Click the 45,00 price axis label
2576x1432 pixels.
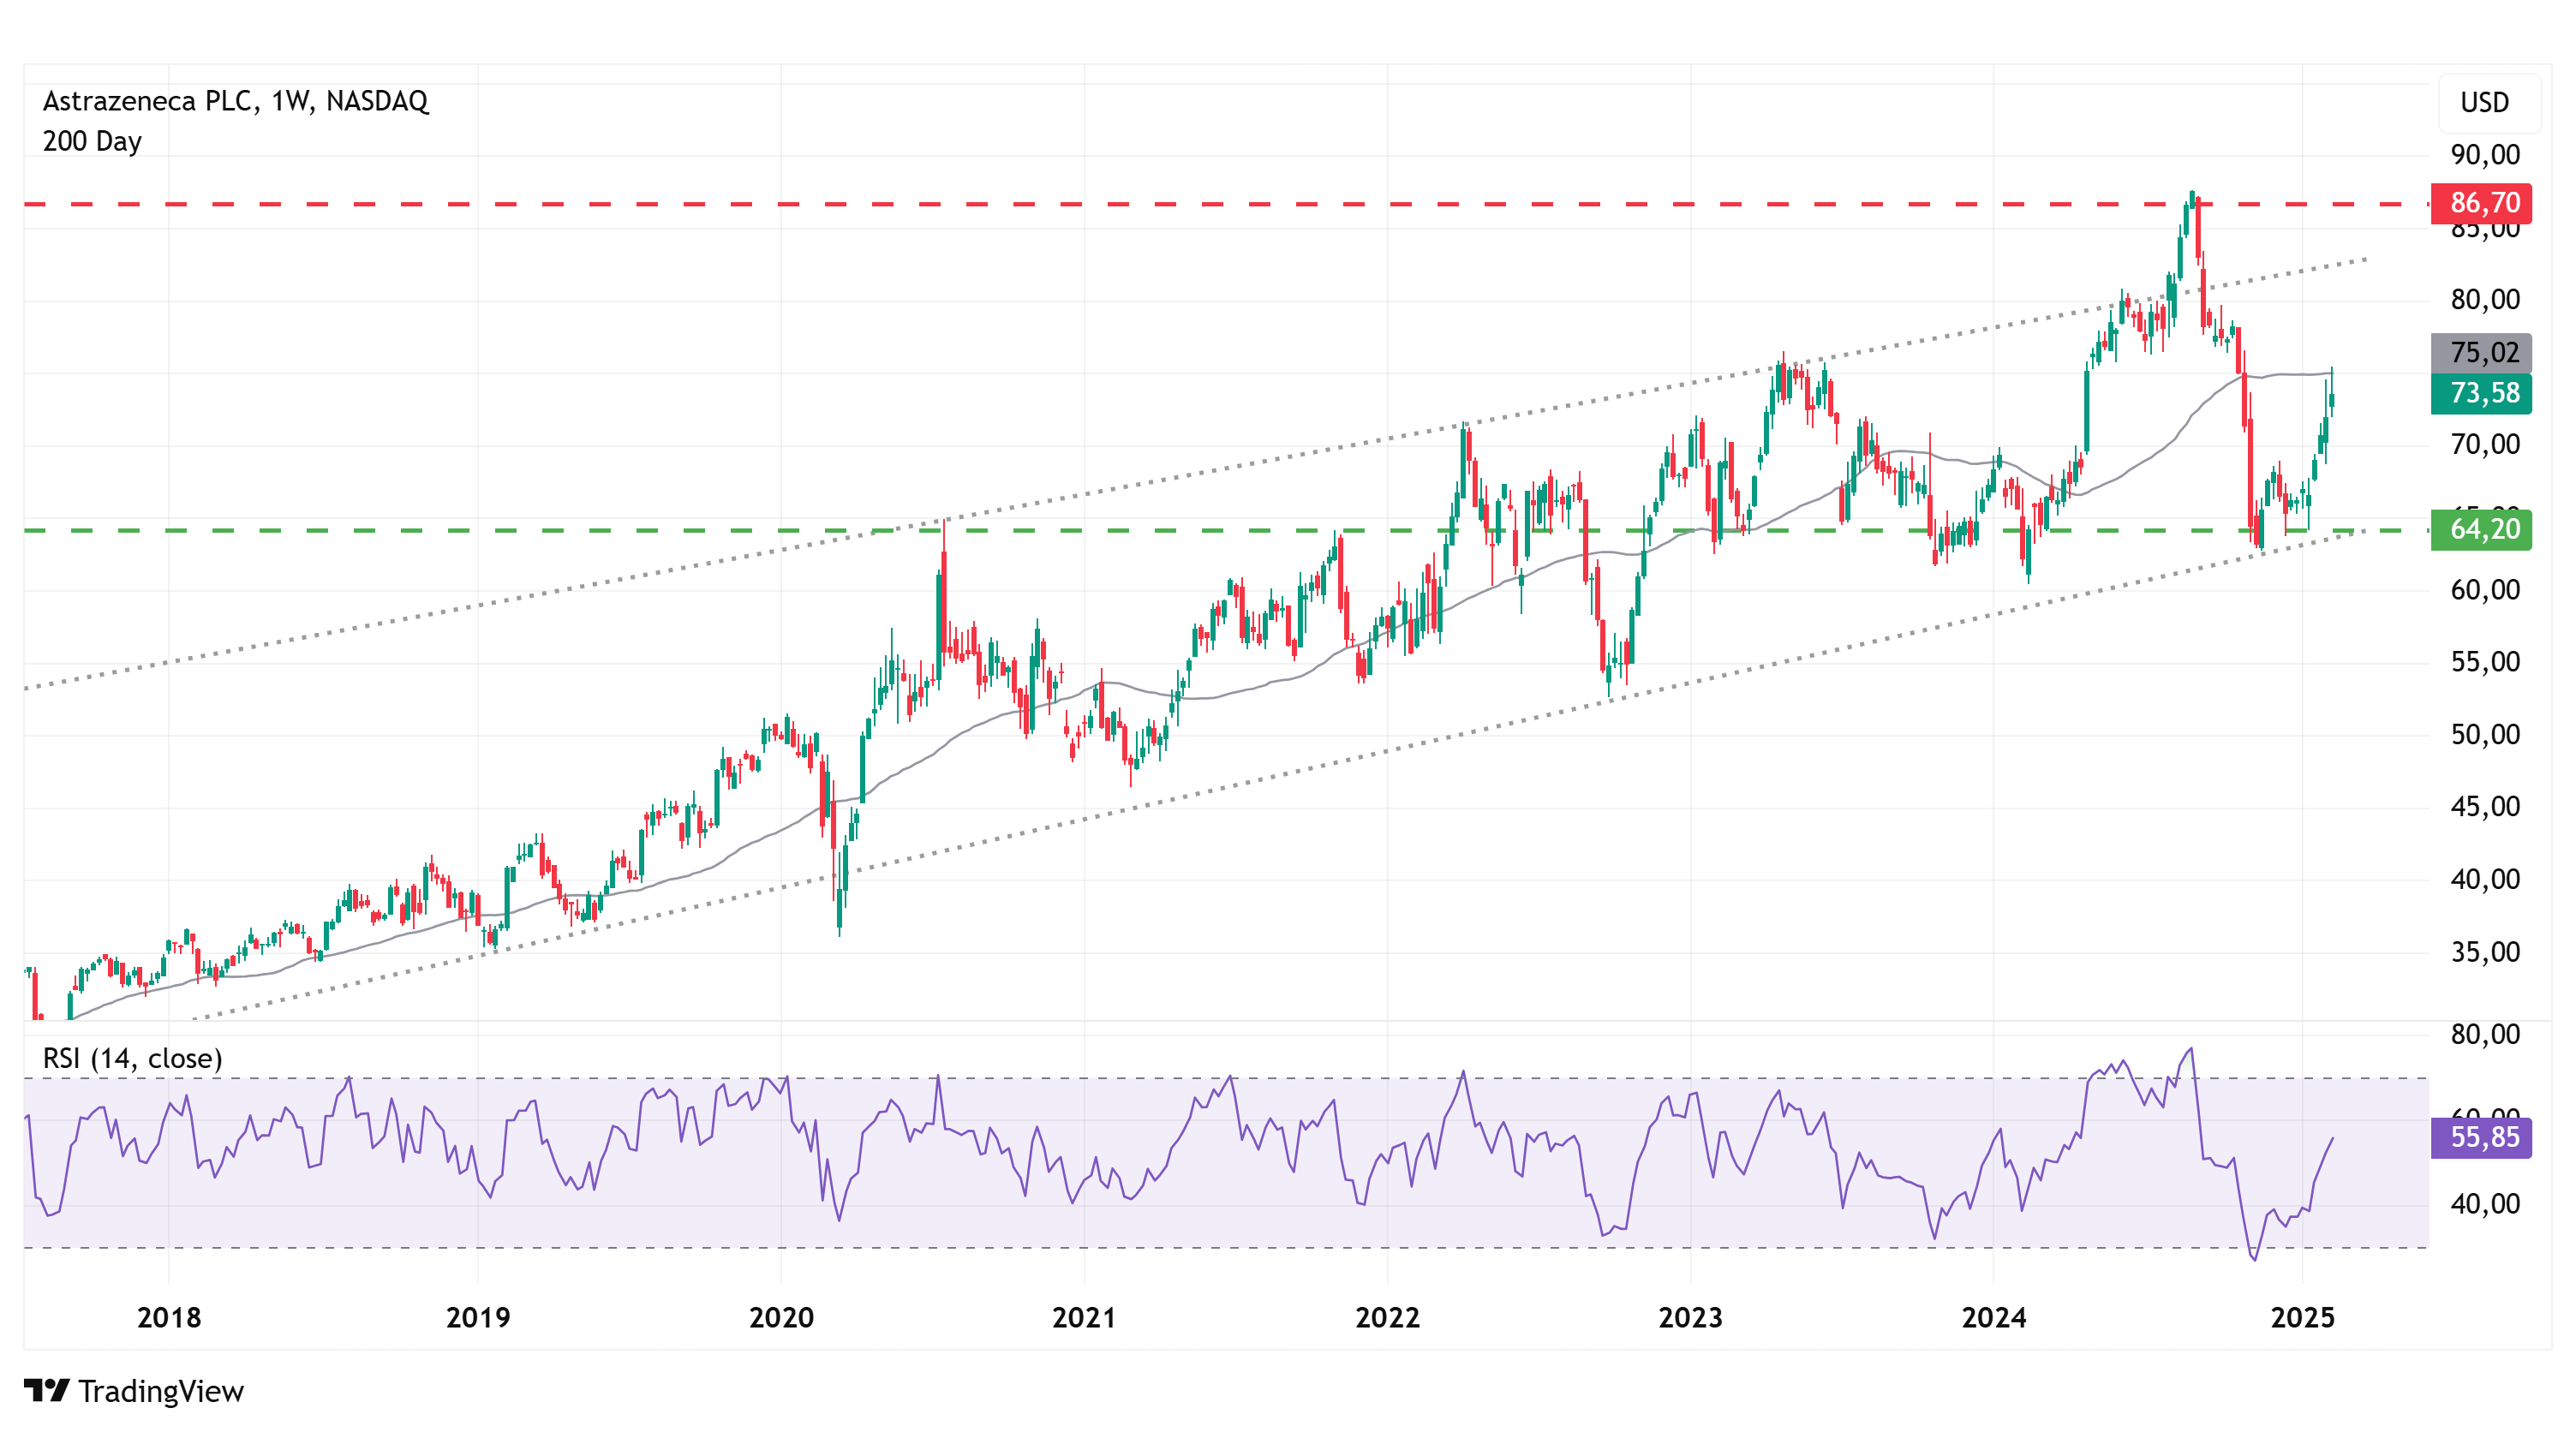tap(2485, 807)
